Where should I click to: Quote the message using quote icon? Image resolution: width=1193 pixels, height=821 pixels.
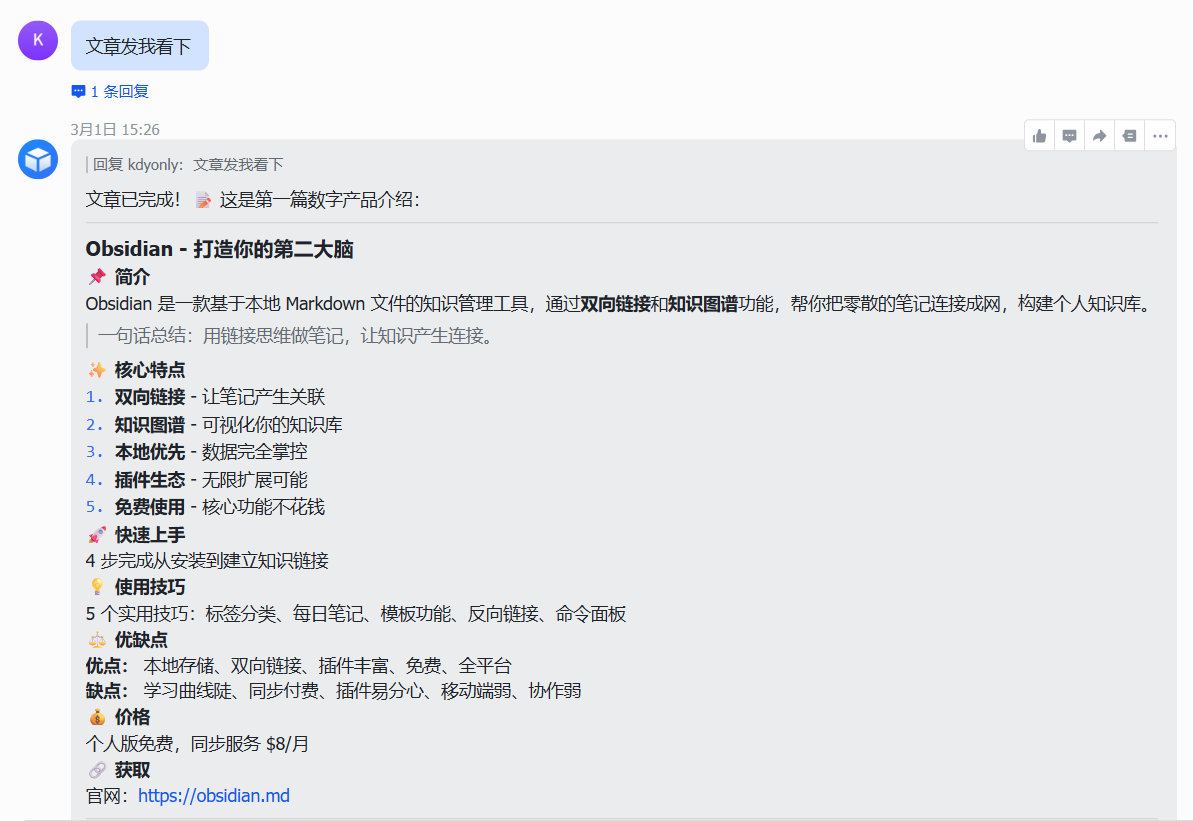point(1129,136)
